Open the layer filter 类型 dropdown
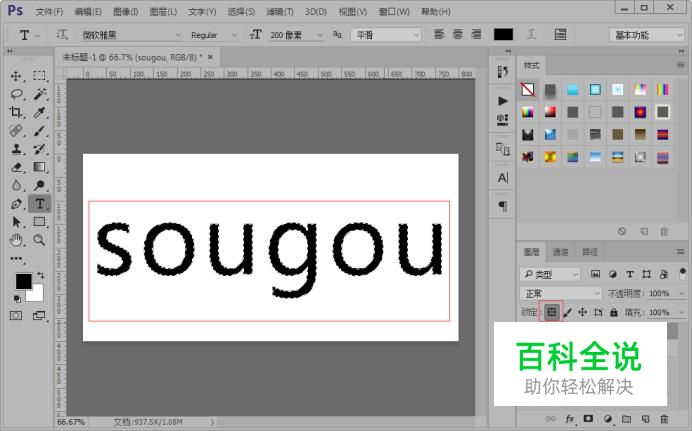The height and width of the screenshot is (431, 692). tap(550, 274)
